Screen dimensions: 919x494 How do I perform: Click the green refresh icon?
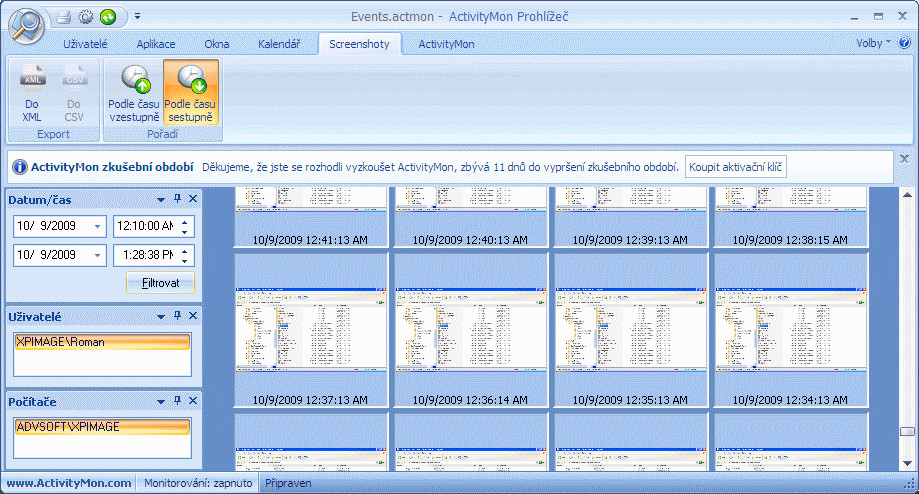(108, 17)
